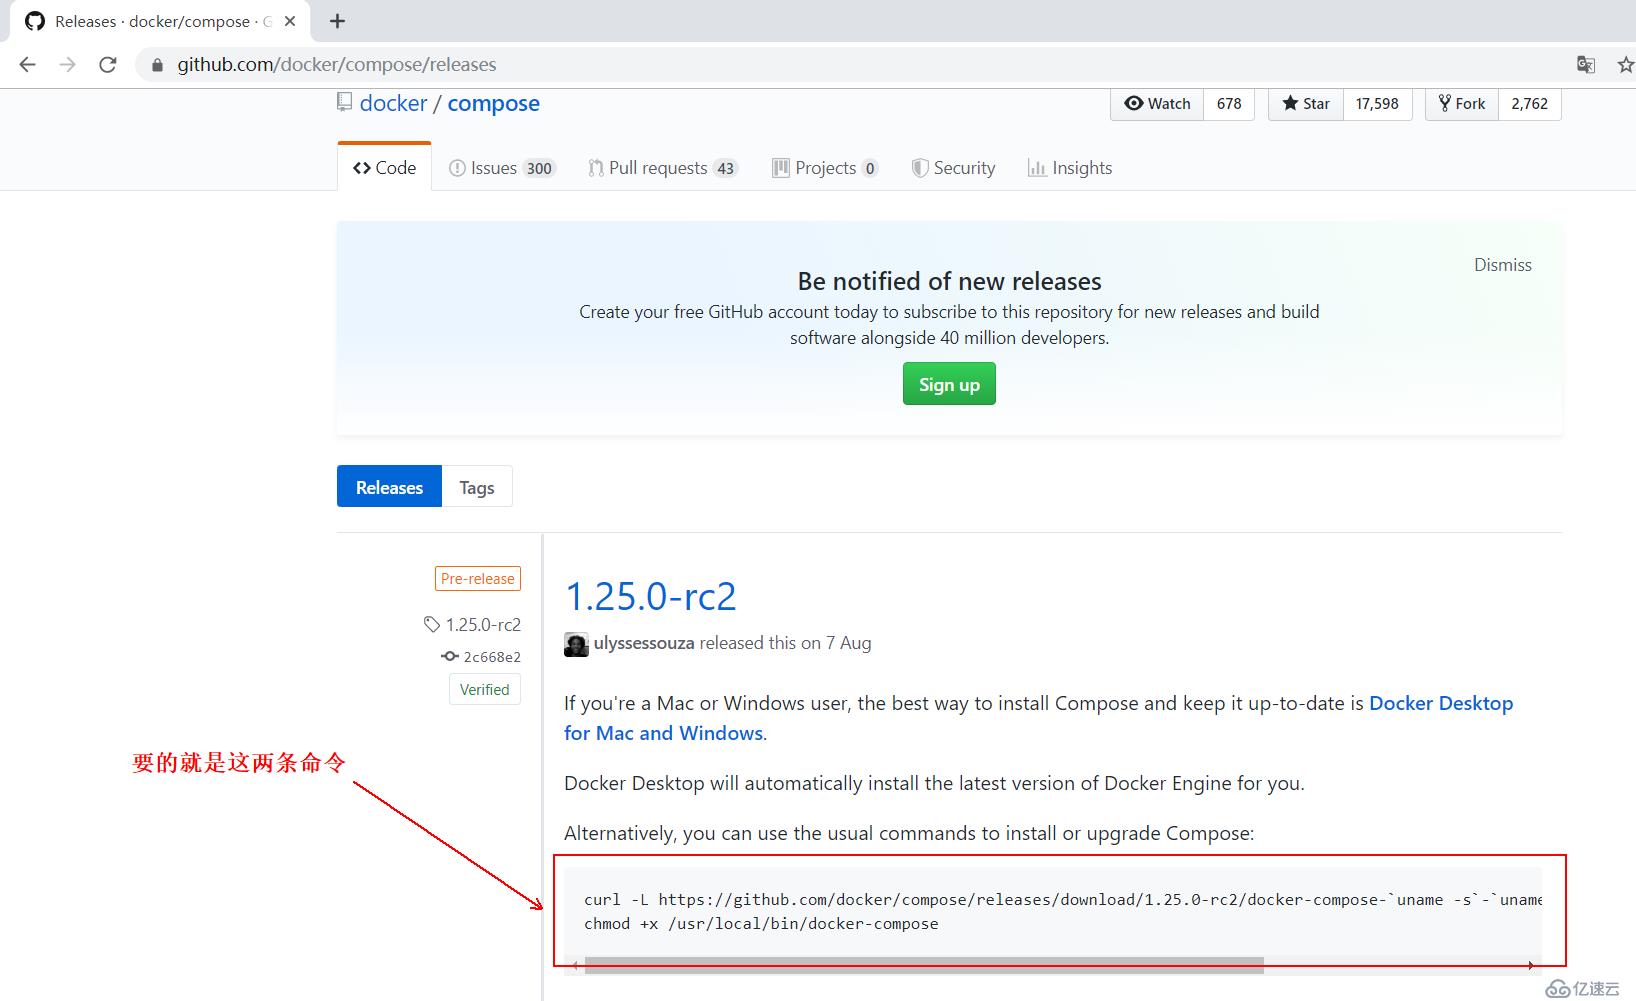This screenshot has width=1636, height=1001.
Task: Click the 'released this on 7 Aug' text
Action: [785, 643]
